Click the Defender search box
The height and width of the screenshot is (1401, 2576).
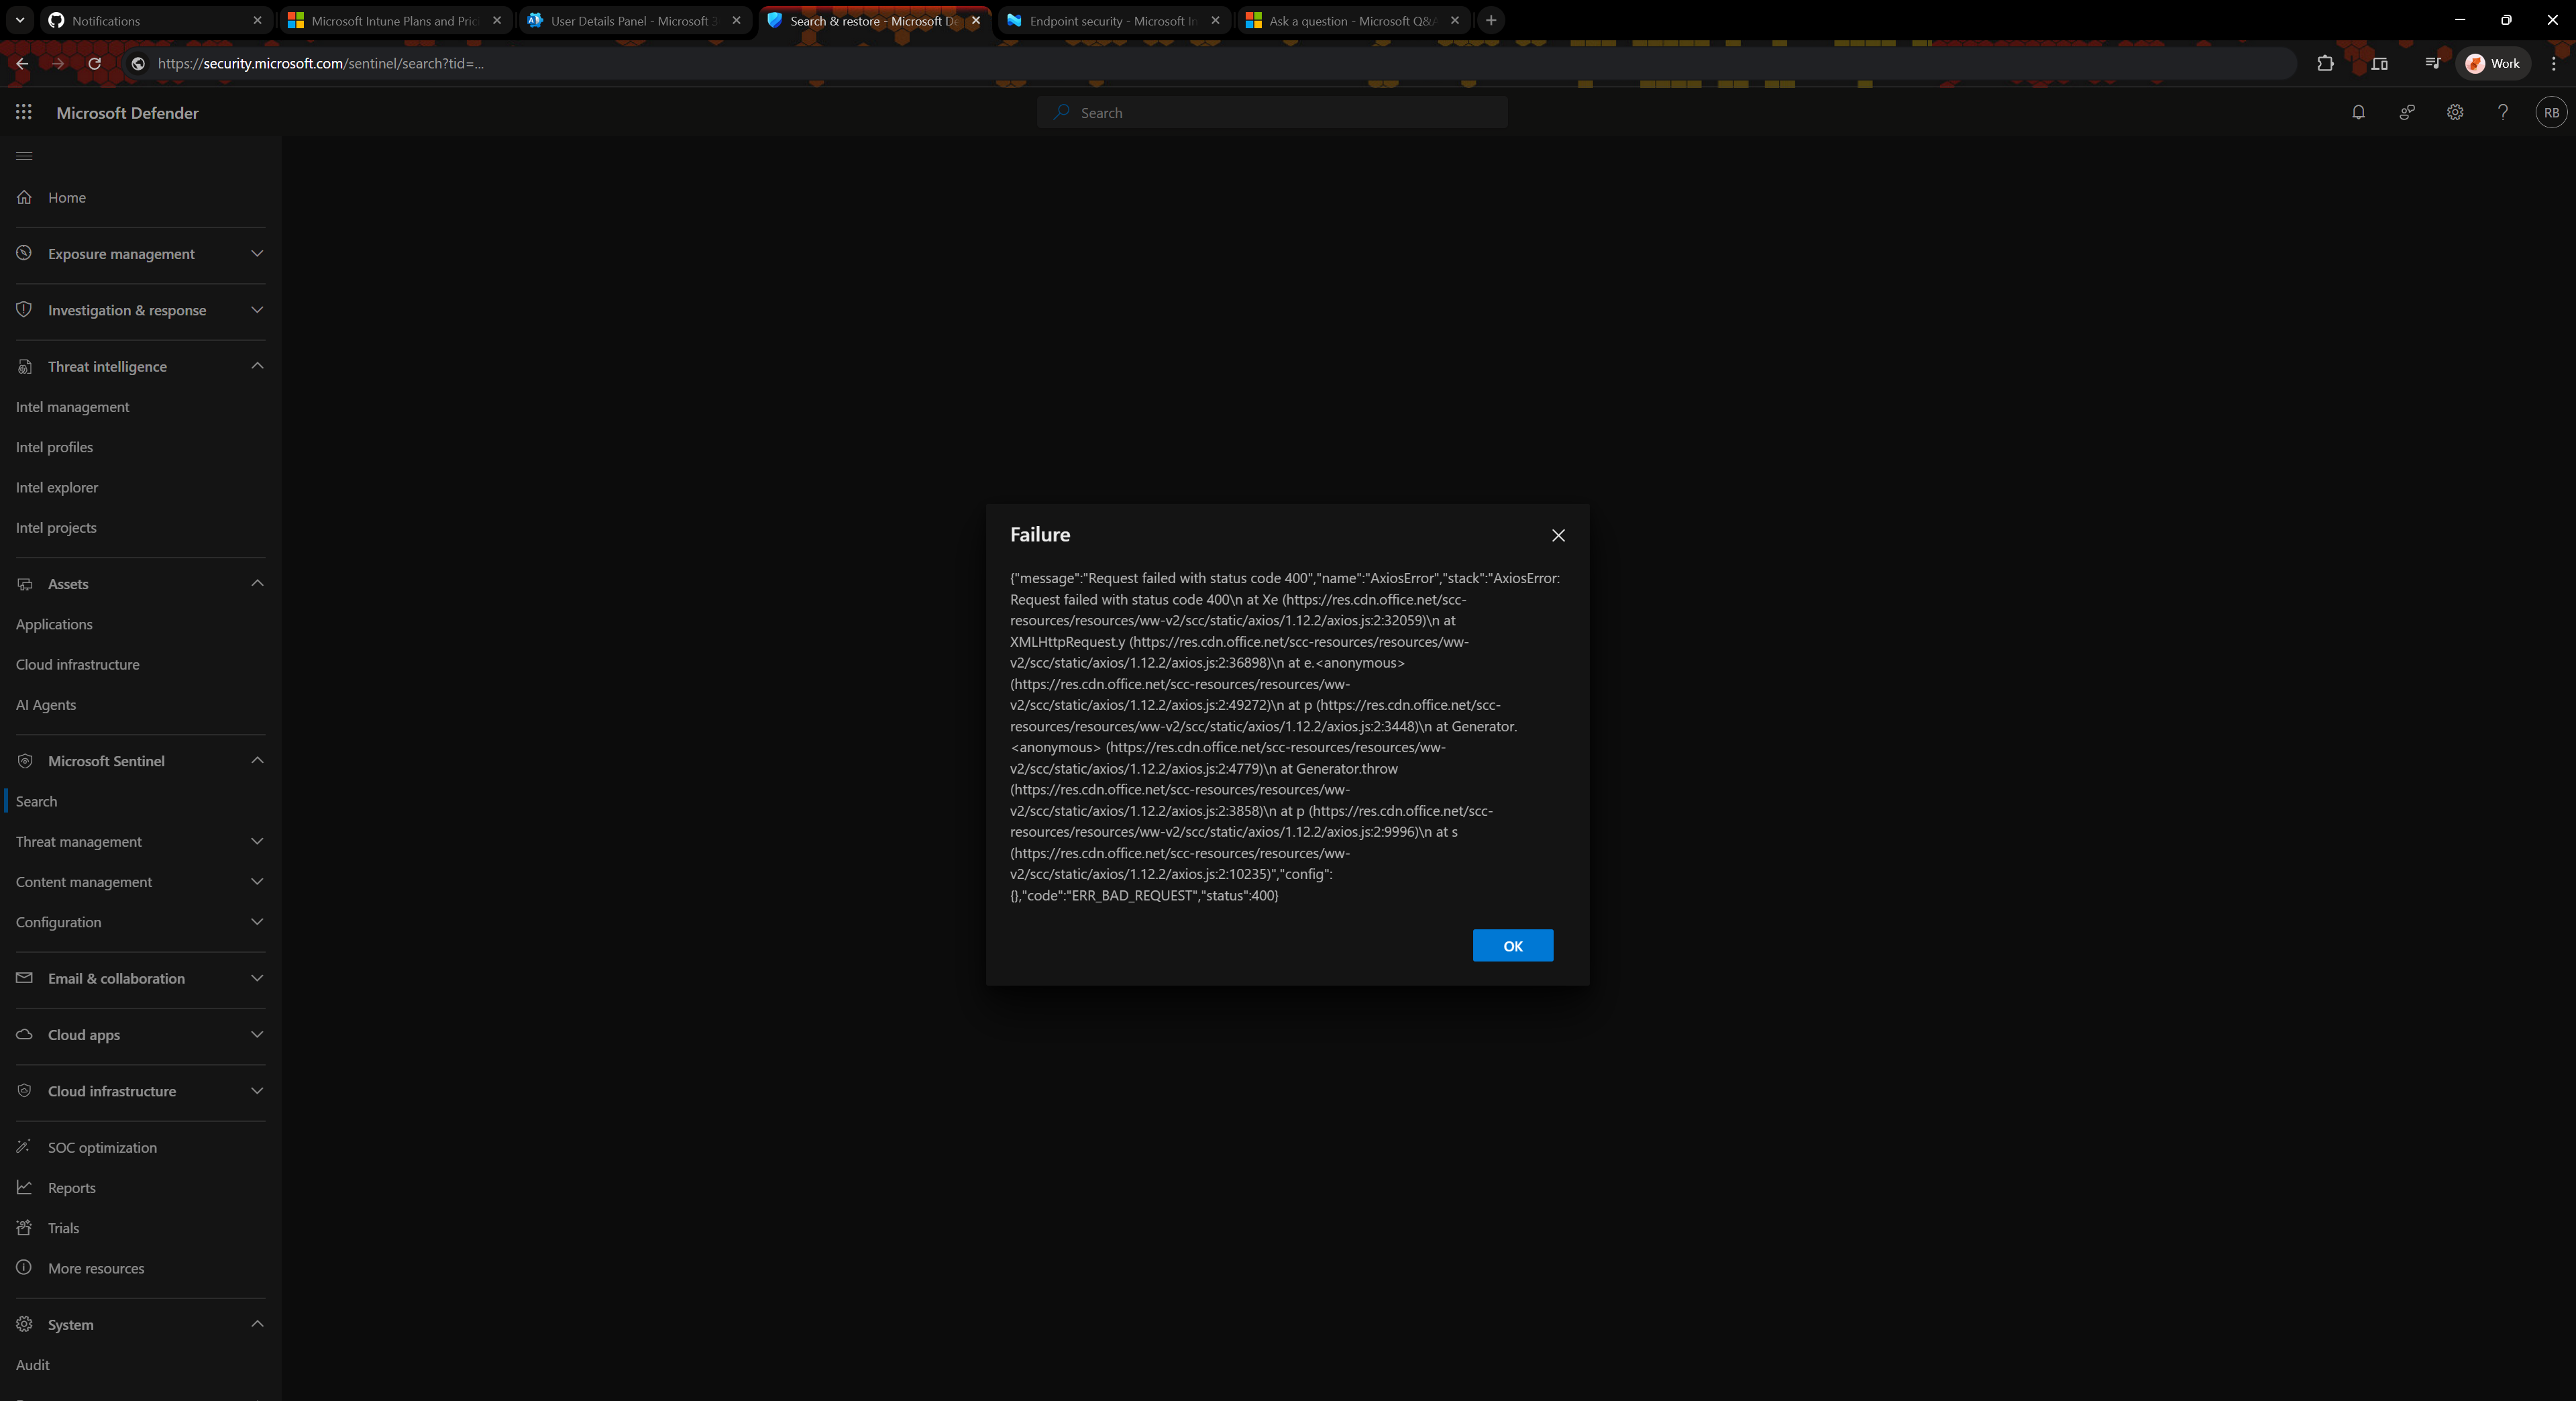coord(1272,113)
